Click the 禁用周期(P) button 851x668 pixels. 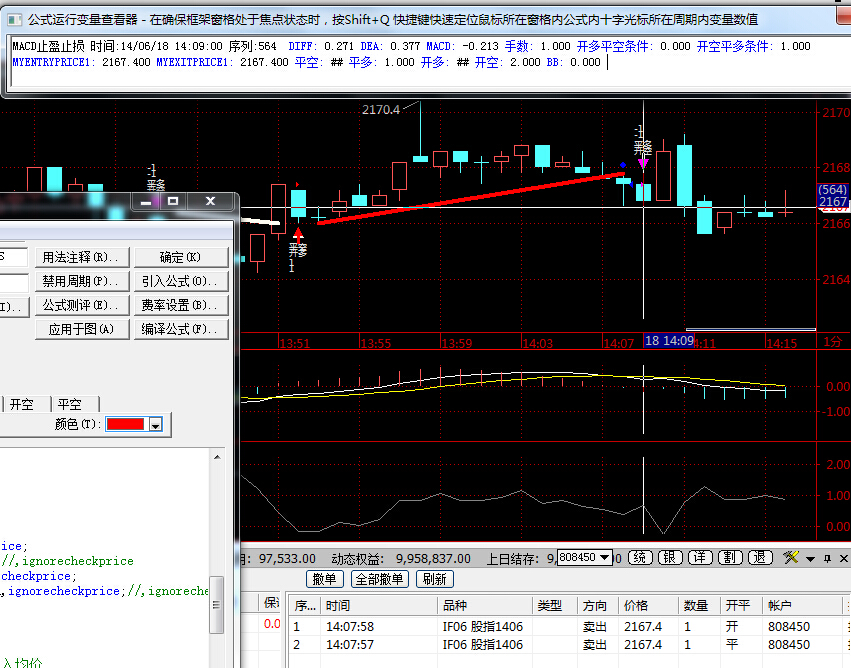pyautogui.click(x=82, y=281)
